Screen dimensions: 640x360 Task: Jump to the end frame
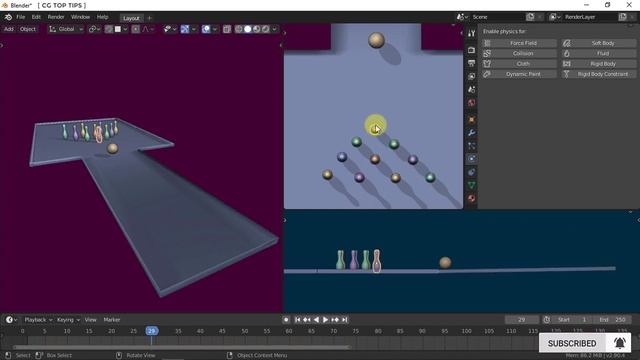344,320
